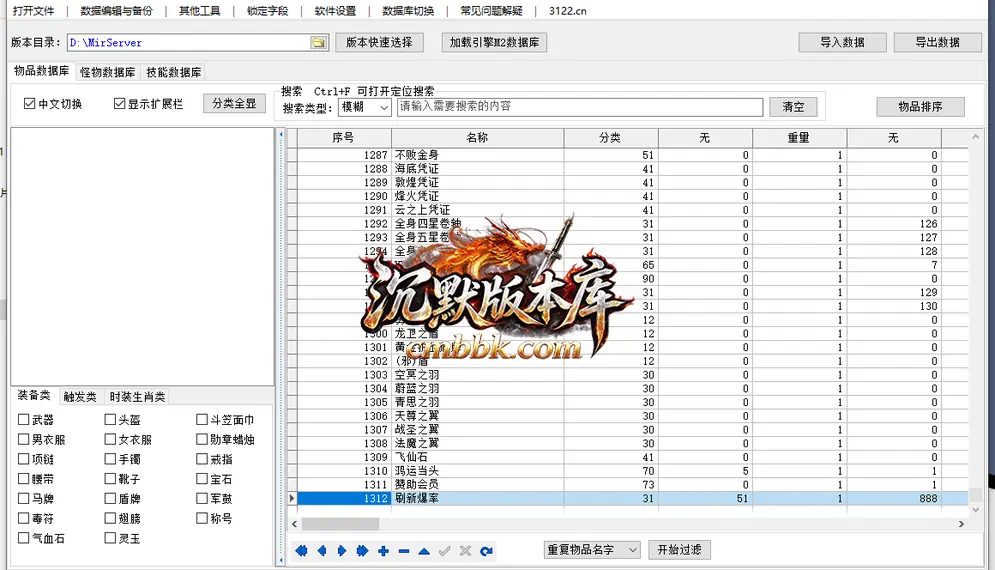Click the horizontal scrollbar thumb of table
Screen dimensions: 995x570
click(340, 524)
